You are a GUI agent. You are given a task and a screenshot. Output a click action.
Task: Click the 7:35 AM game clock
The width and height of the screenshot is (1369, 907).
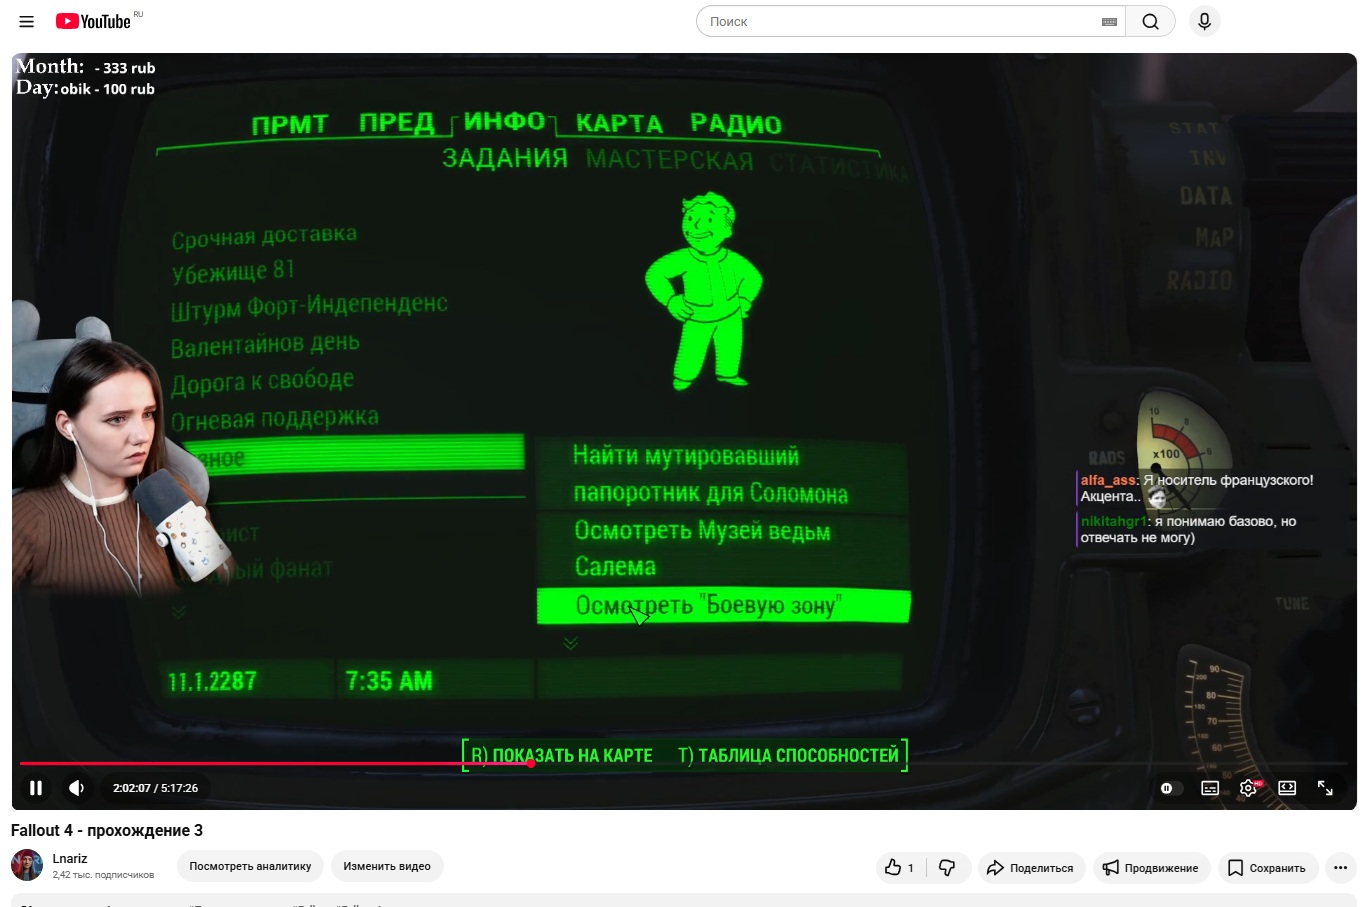coord(389,681)
